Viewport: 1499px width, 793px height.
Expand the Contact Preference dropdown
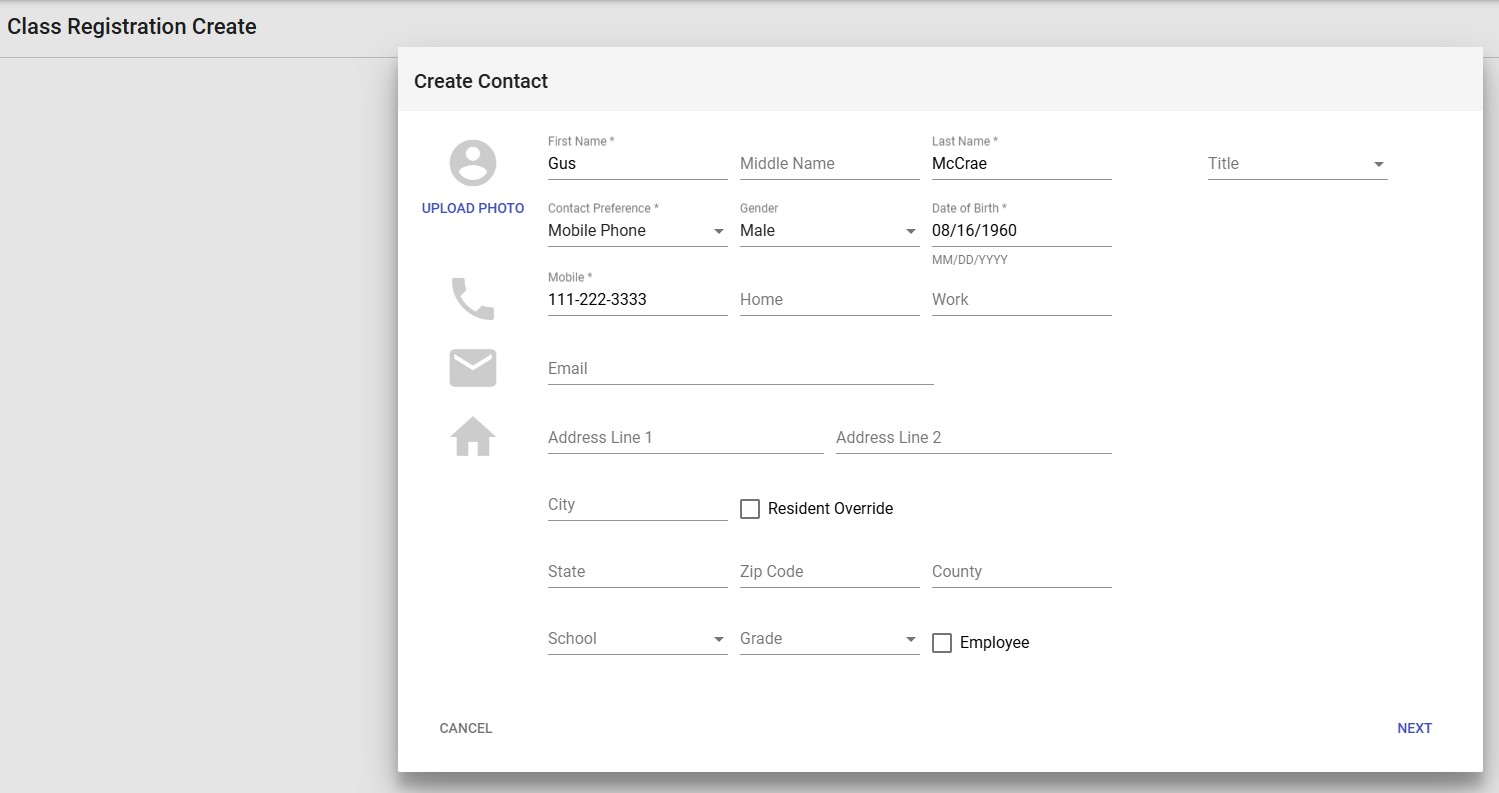click(x=637, y=231)
